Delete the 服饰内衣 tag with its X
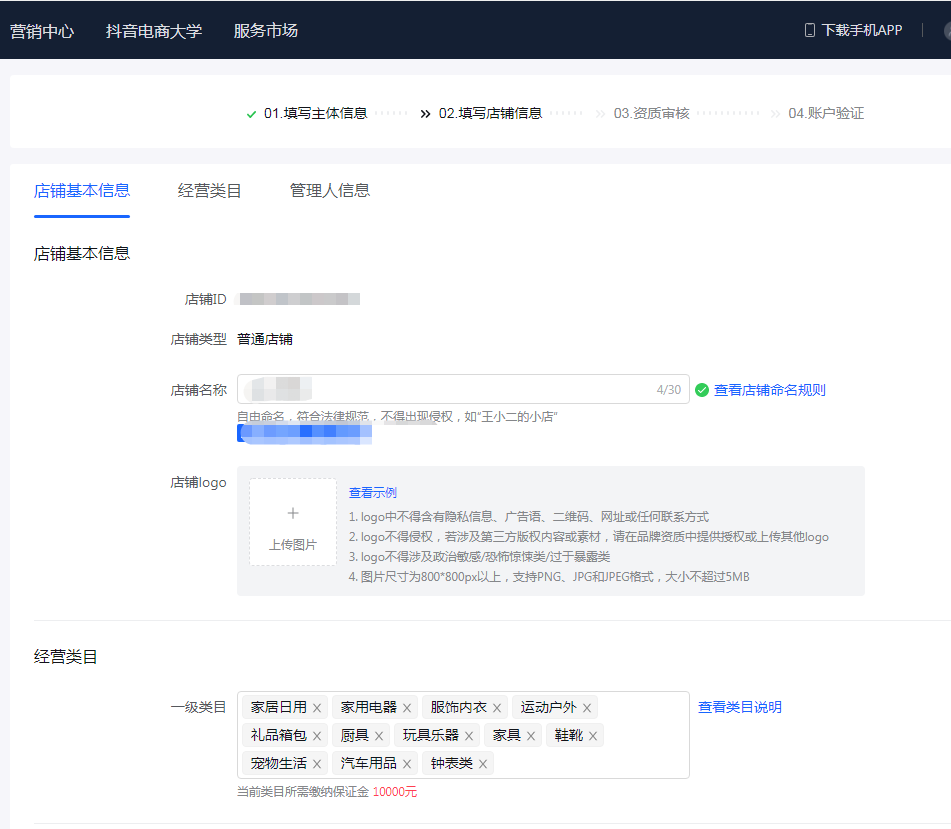 [497, 708]
